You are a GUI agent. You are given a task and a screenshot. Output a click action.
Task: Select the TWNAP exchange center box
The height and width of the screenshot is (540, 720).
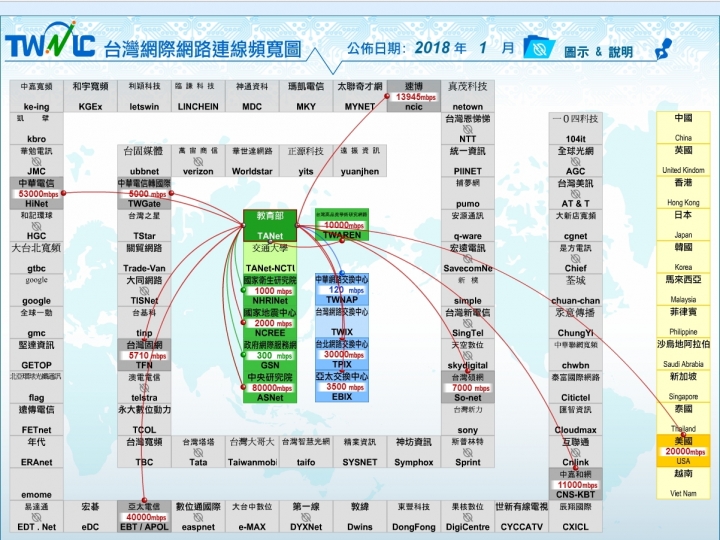342,290
